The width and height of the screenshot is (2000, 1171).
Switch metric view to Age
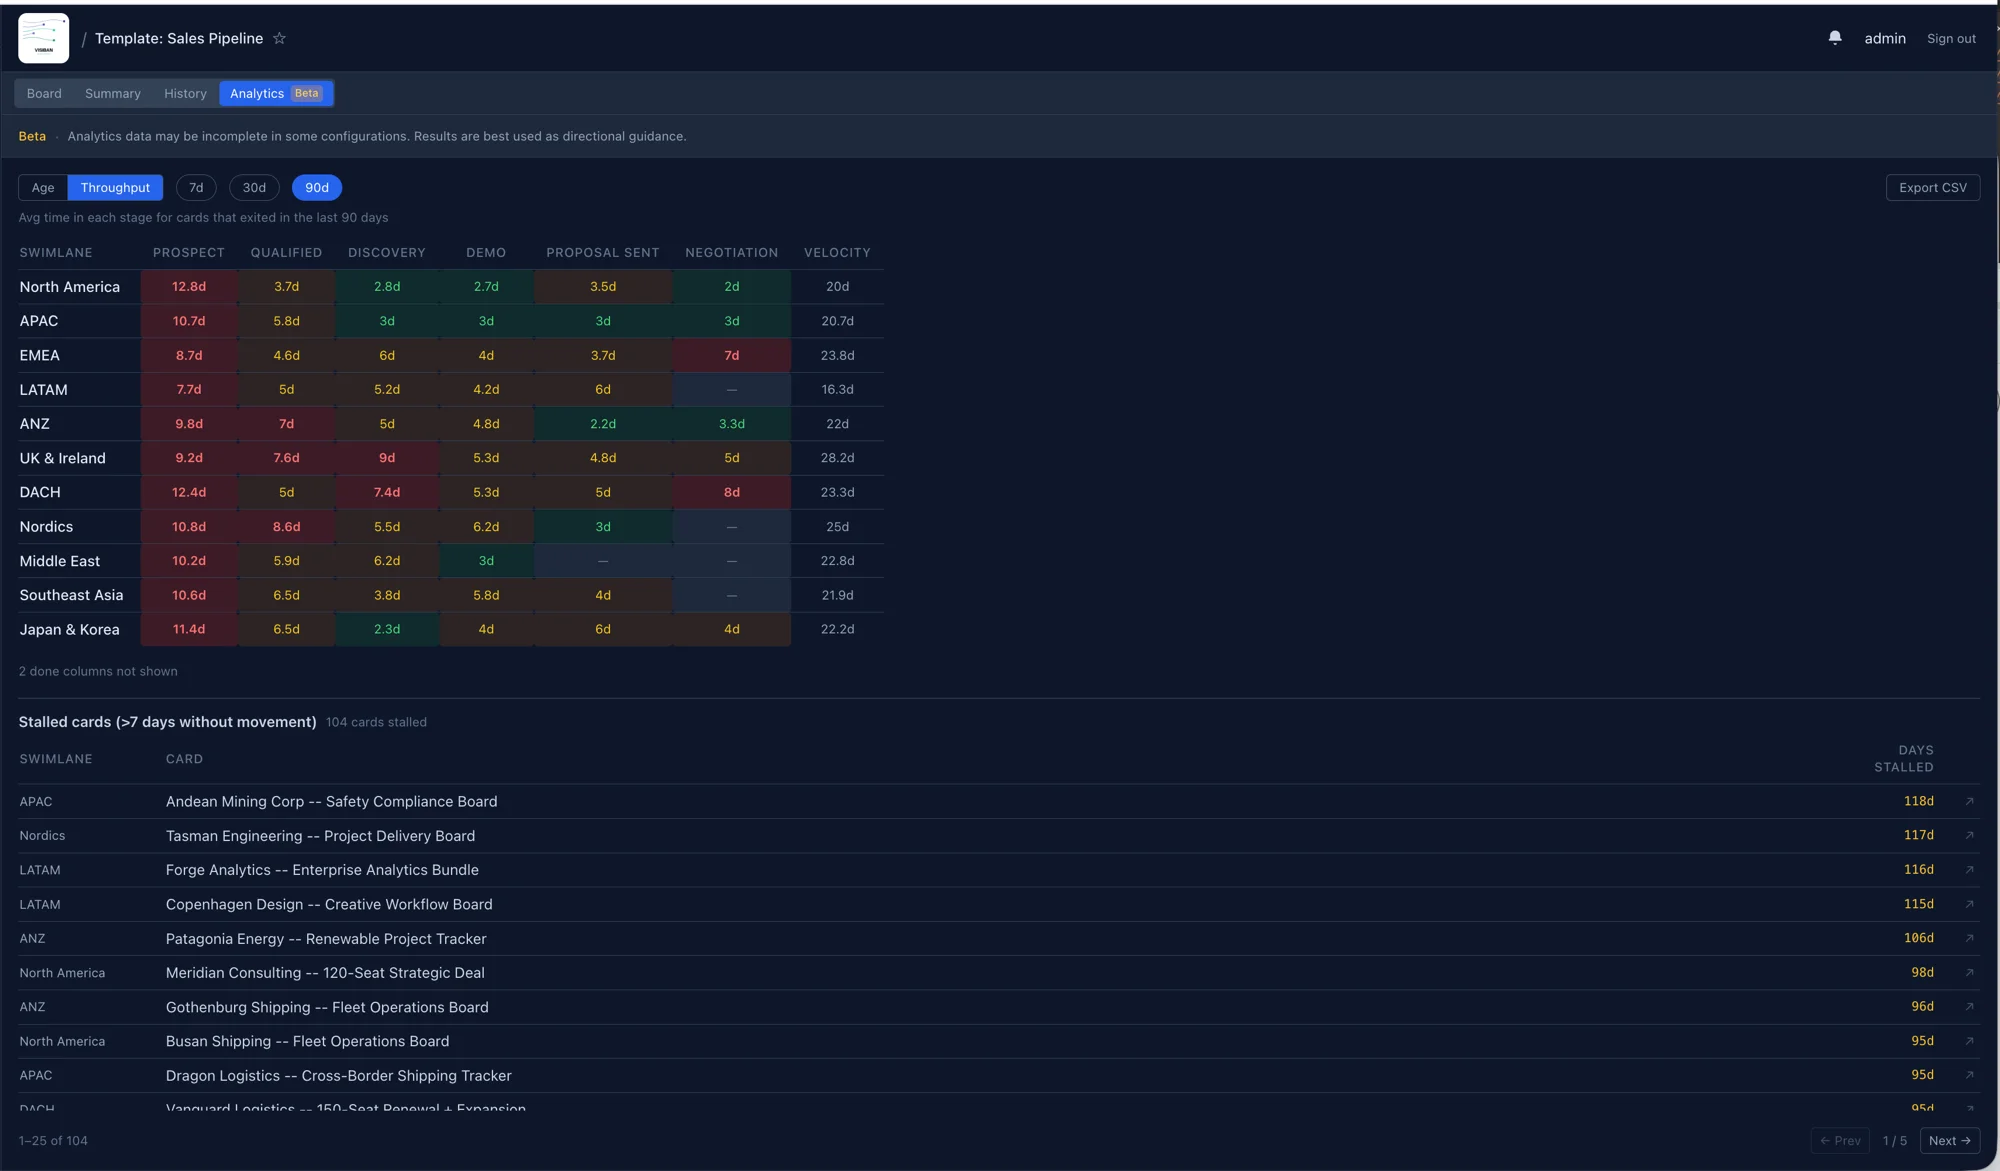(x=42, y=188)
